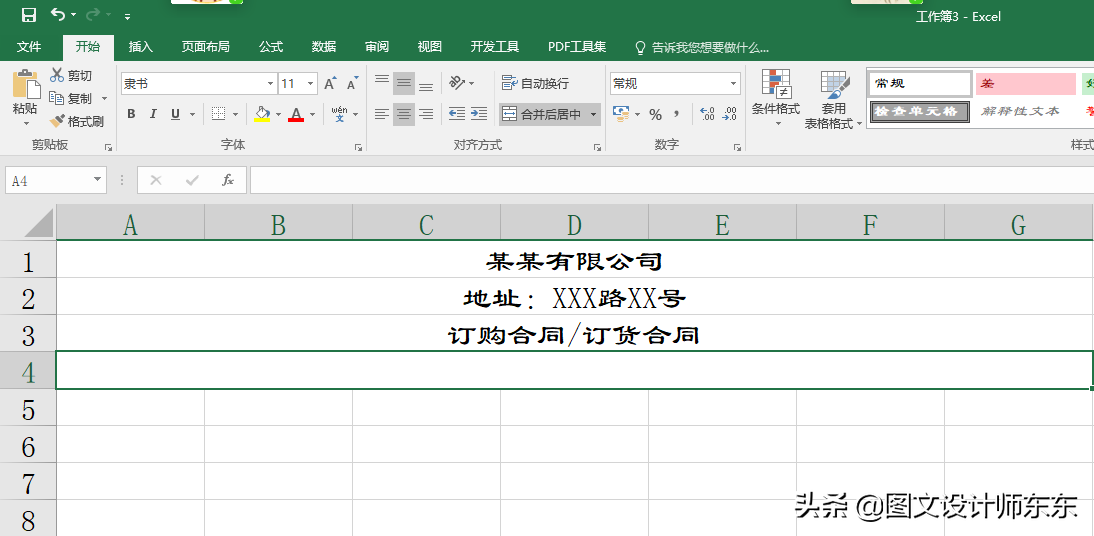This screenshot has height=536, width=1094.
Task: Switch to the 页面布局 tab
Action: 205,47
